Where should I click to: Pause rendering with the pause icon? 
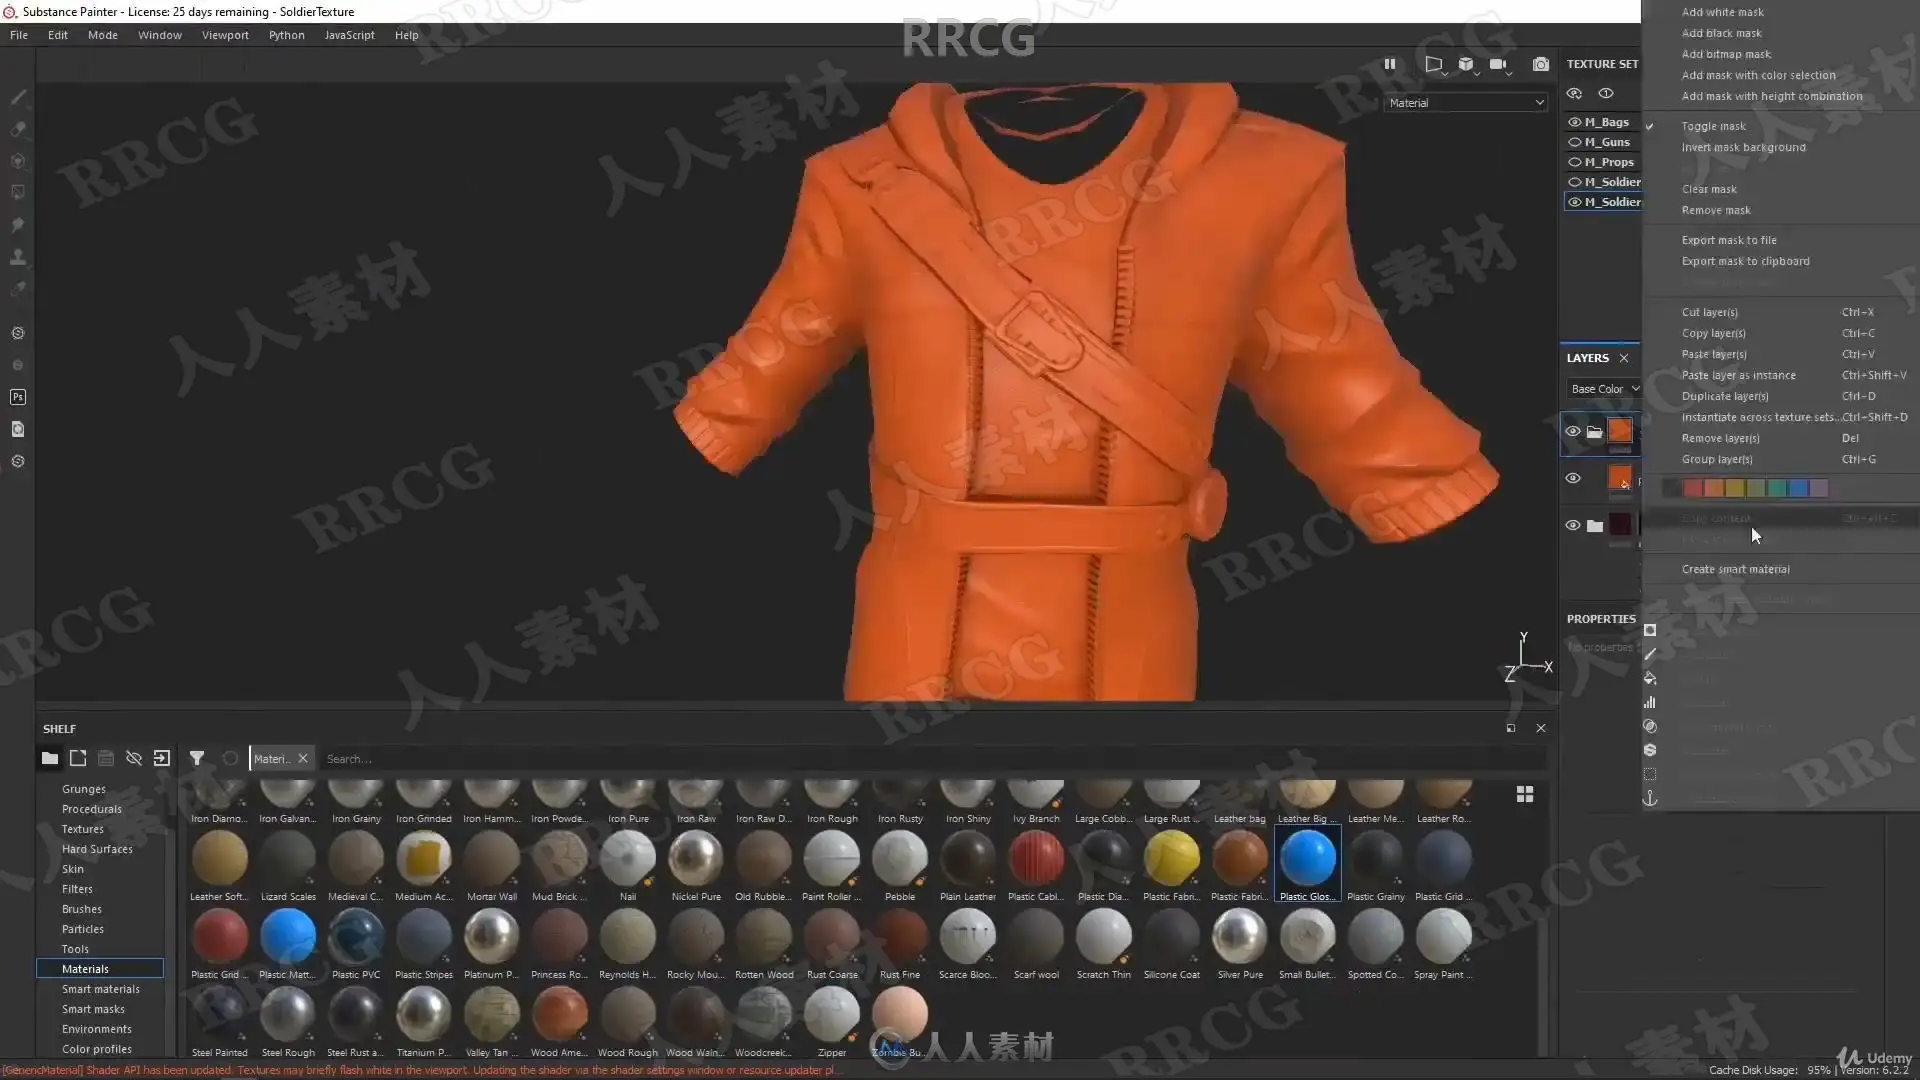pyautogui.click(x=1390, y=64)
